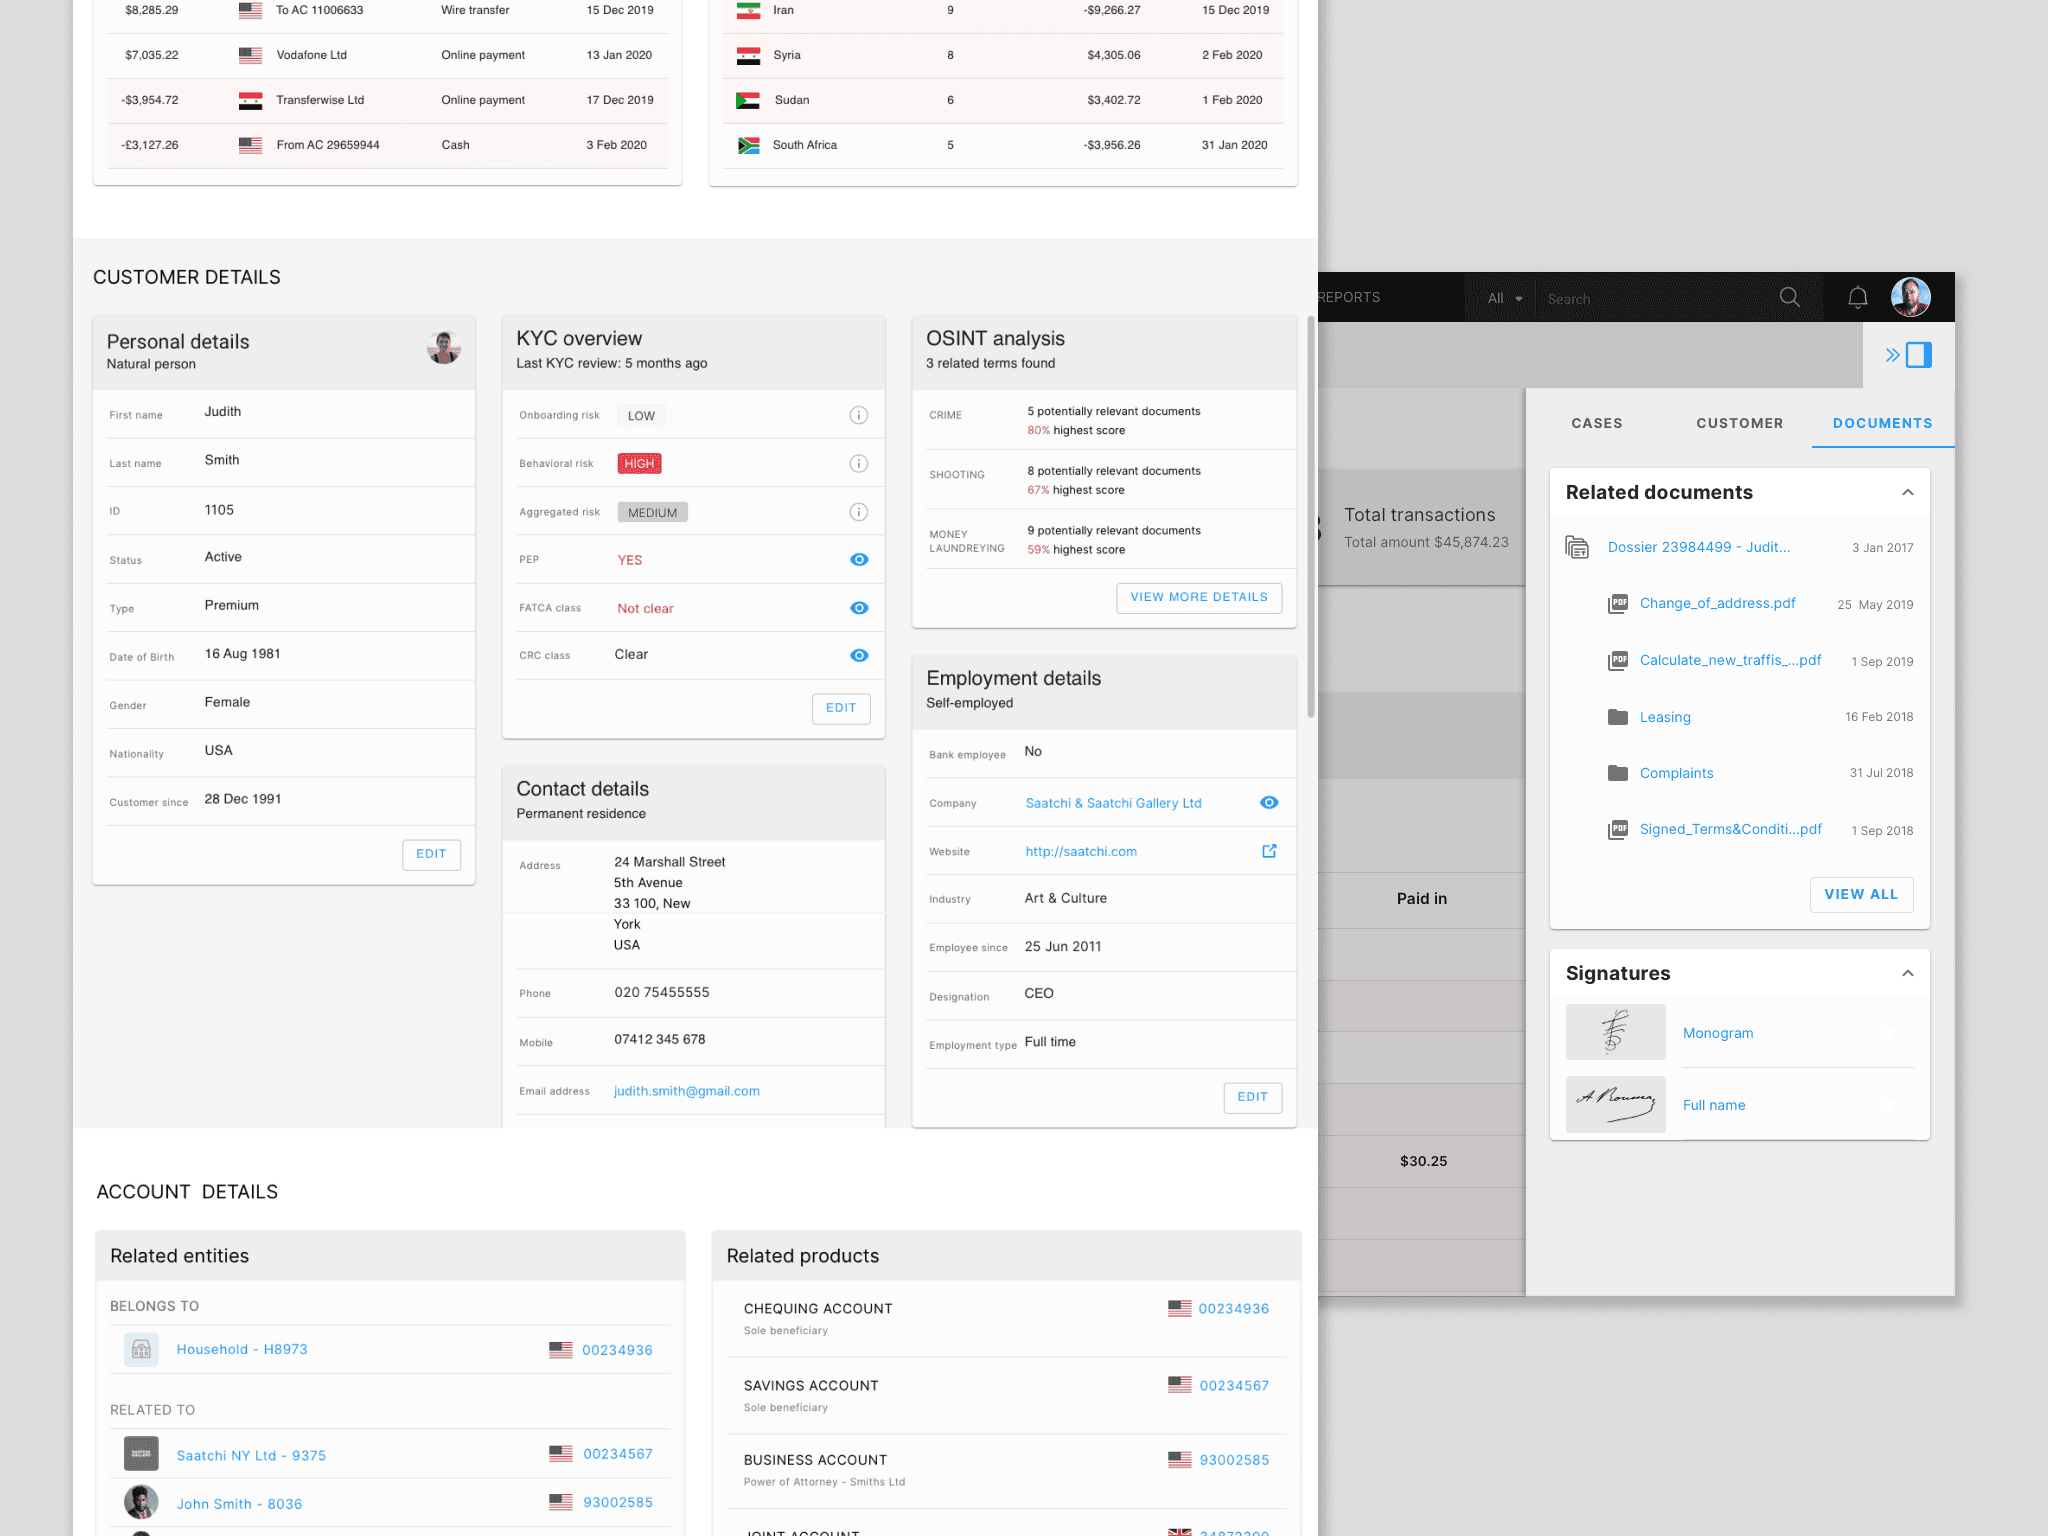Open saatchi.com external link icon
2048x1536 pixels.
tap(1269, 851)
